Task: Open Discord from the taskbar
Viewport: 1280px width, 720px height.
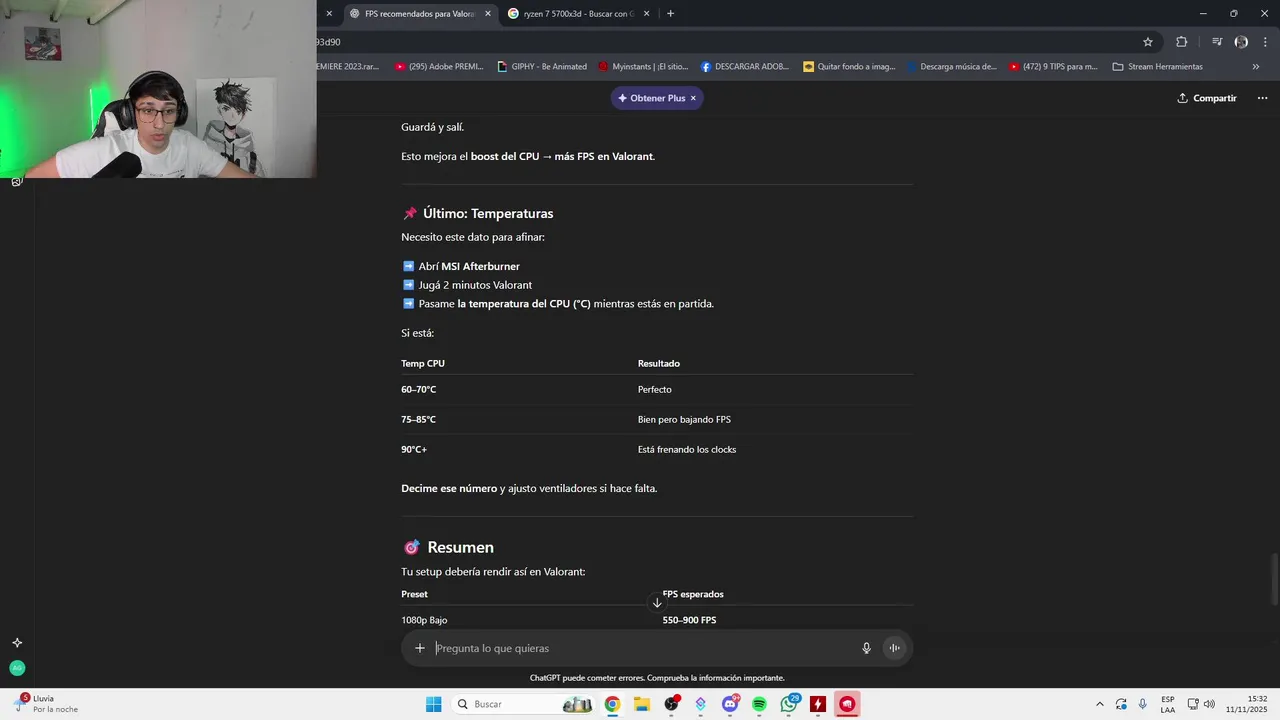Action: (x=730, y=704)
